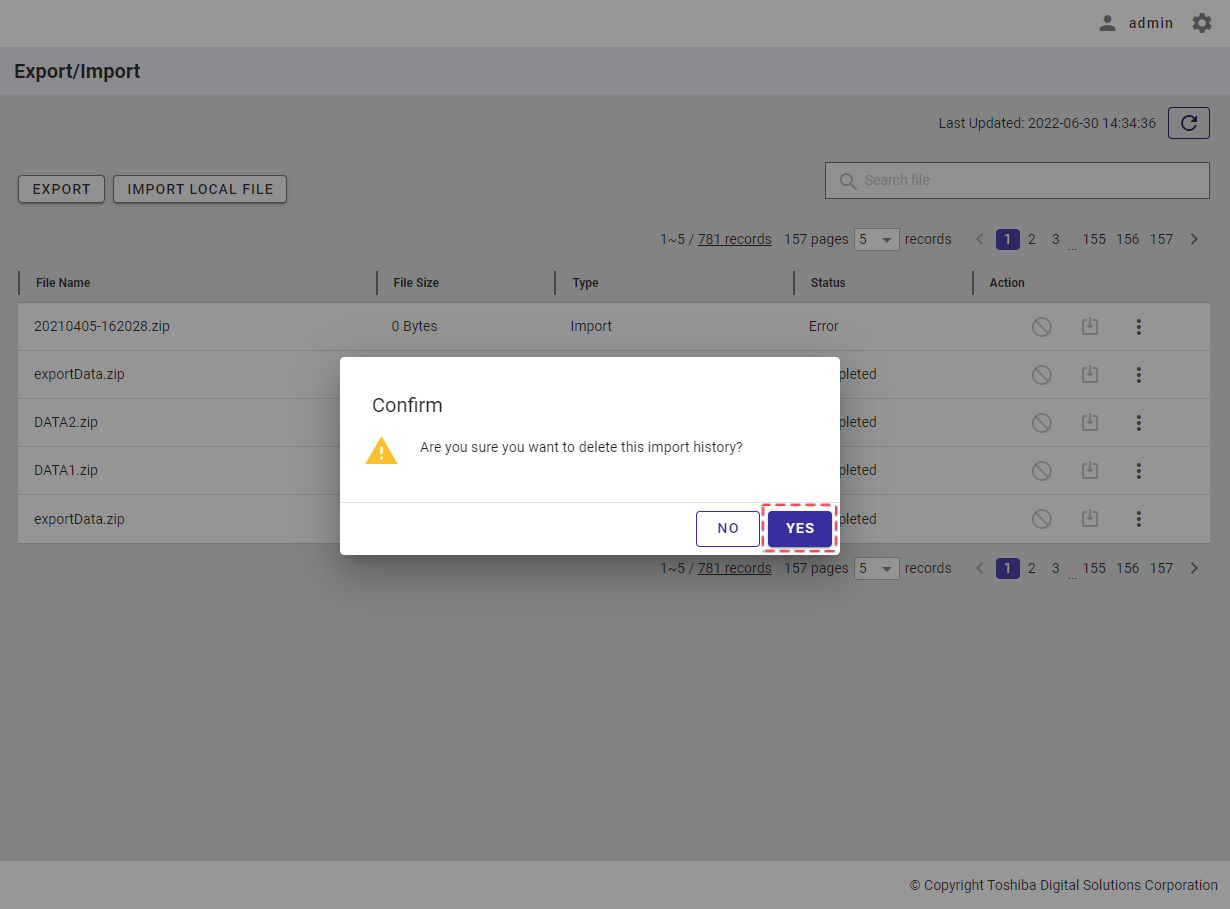The width and height of the screenshot is (1230, 909).
Task: Go to next page in bottom pagination
Action: pos(1194,568)
